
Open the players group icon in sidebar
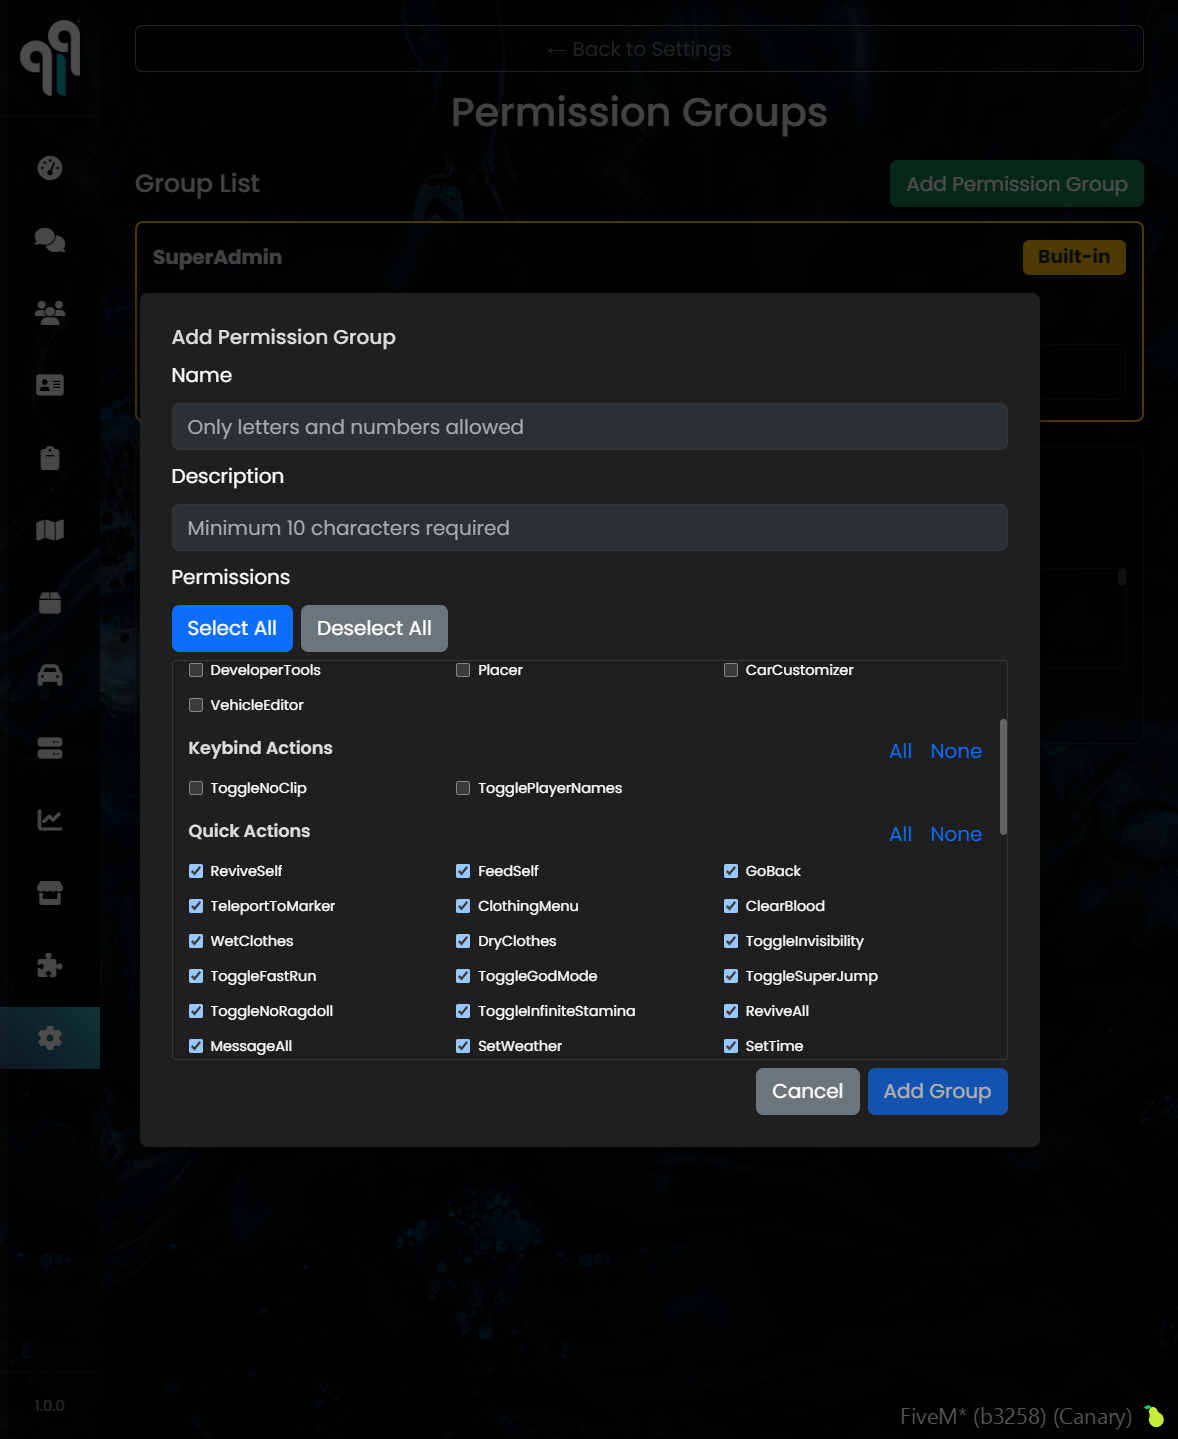(x=50, y=313)
